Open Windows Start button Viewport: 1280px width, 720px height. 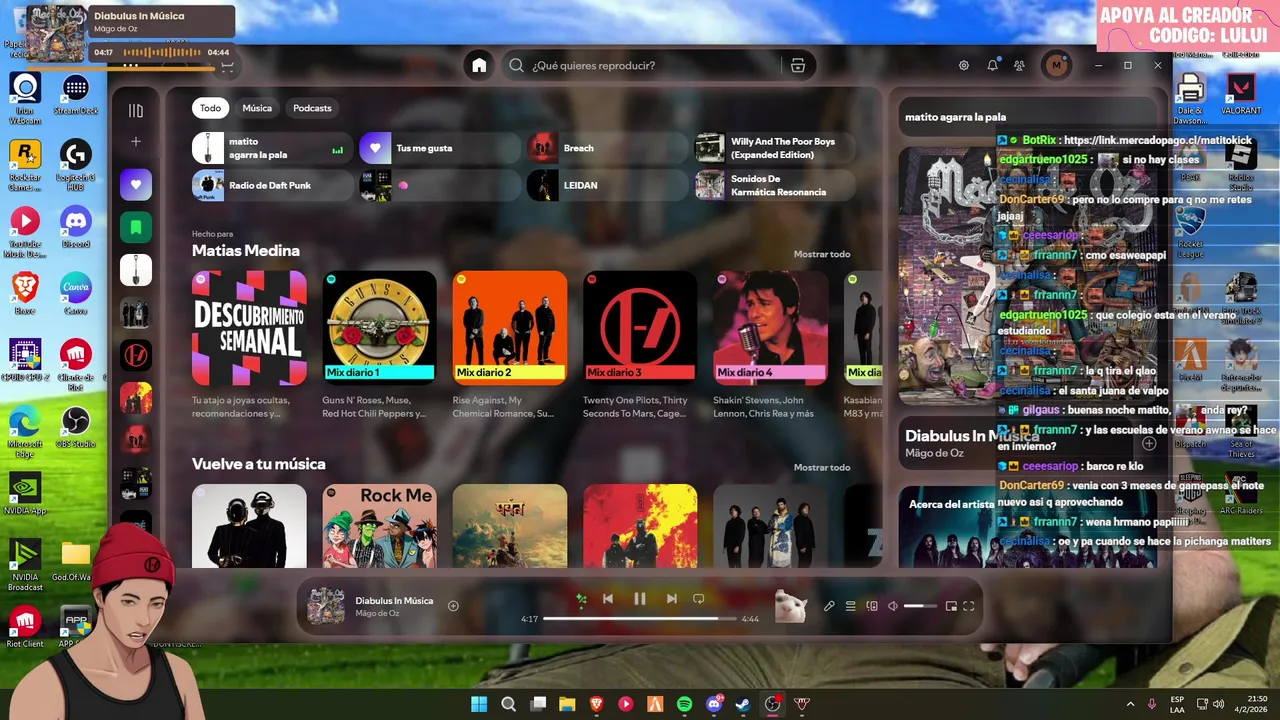pyautogui.click(x=479, y=704)
